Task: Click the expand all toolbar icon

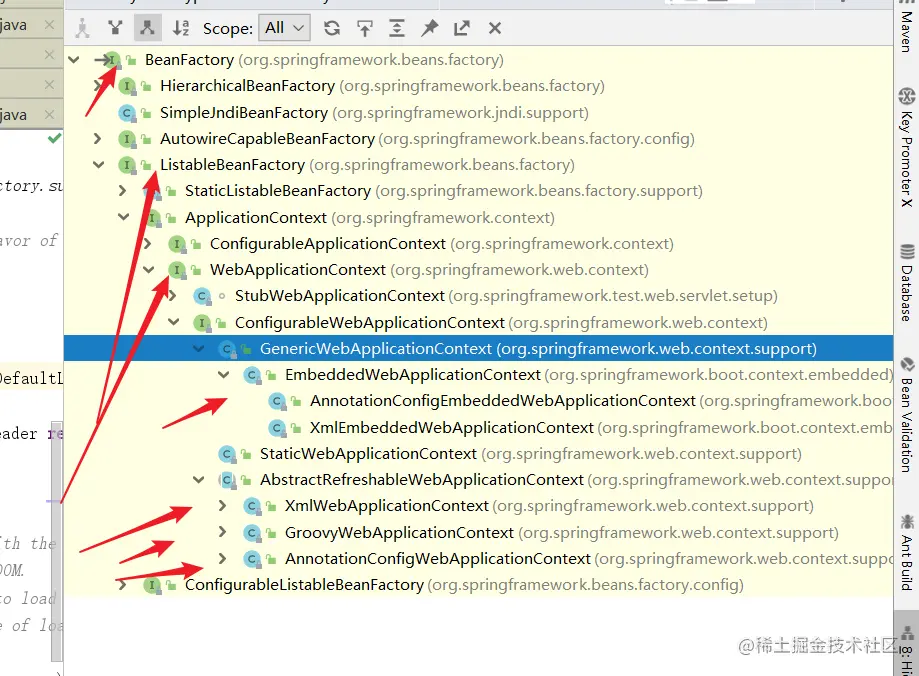Action: tap(397, 28)
